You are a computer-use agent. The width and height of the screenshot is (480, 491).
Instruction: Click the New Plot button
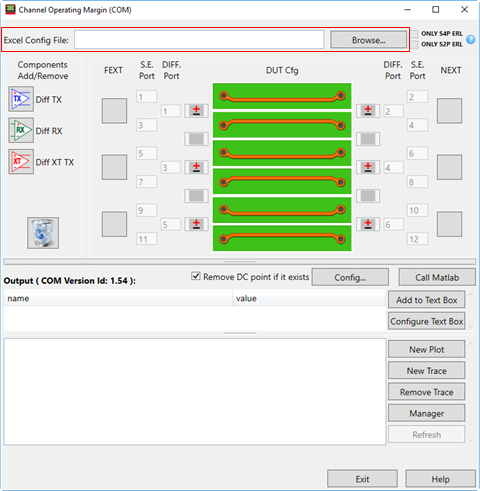426,349
